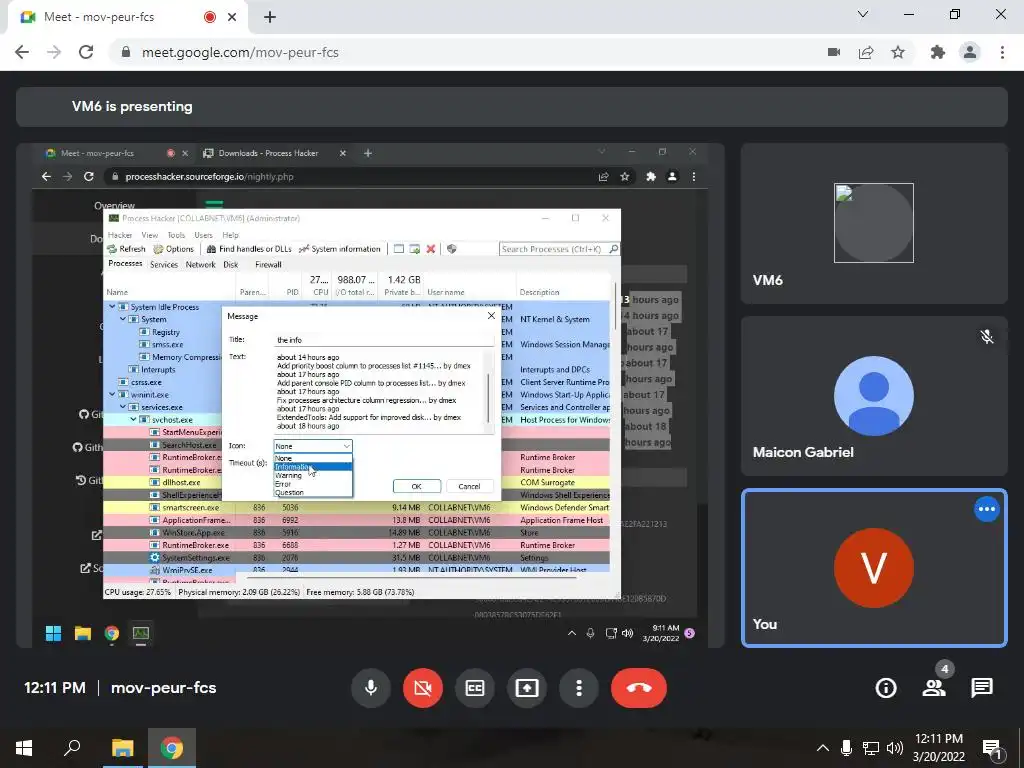
Task: Open options on your own video tile
Action: pos(987,509)
